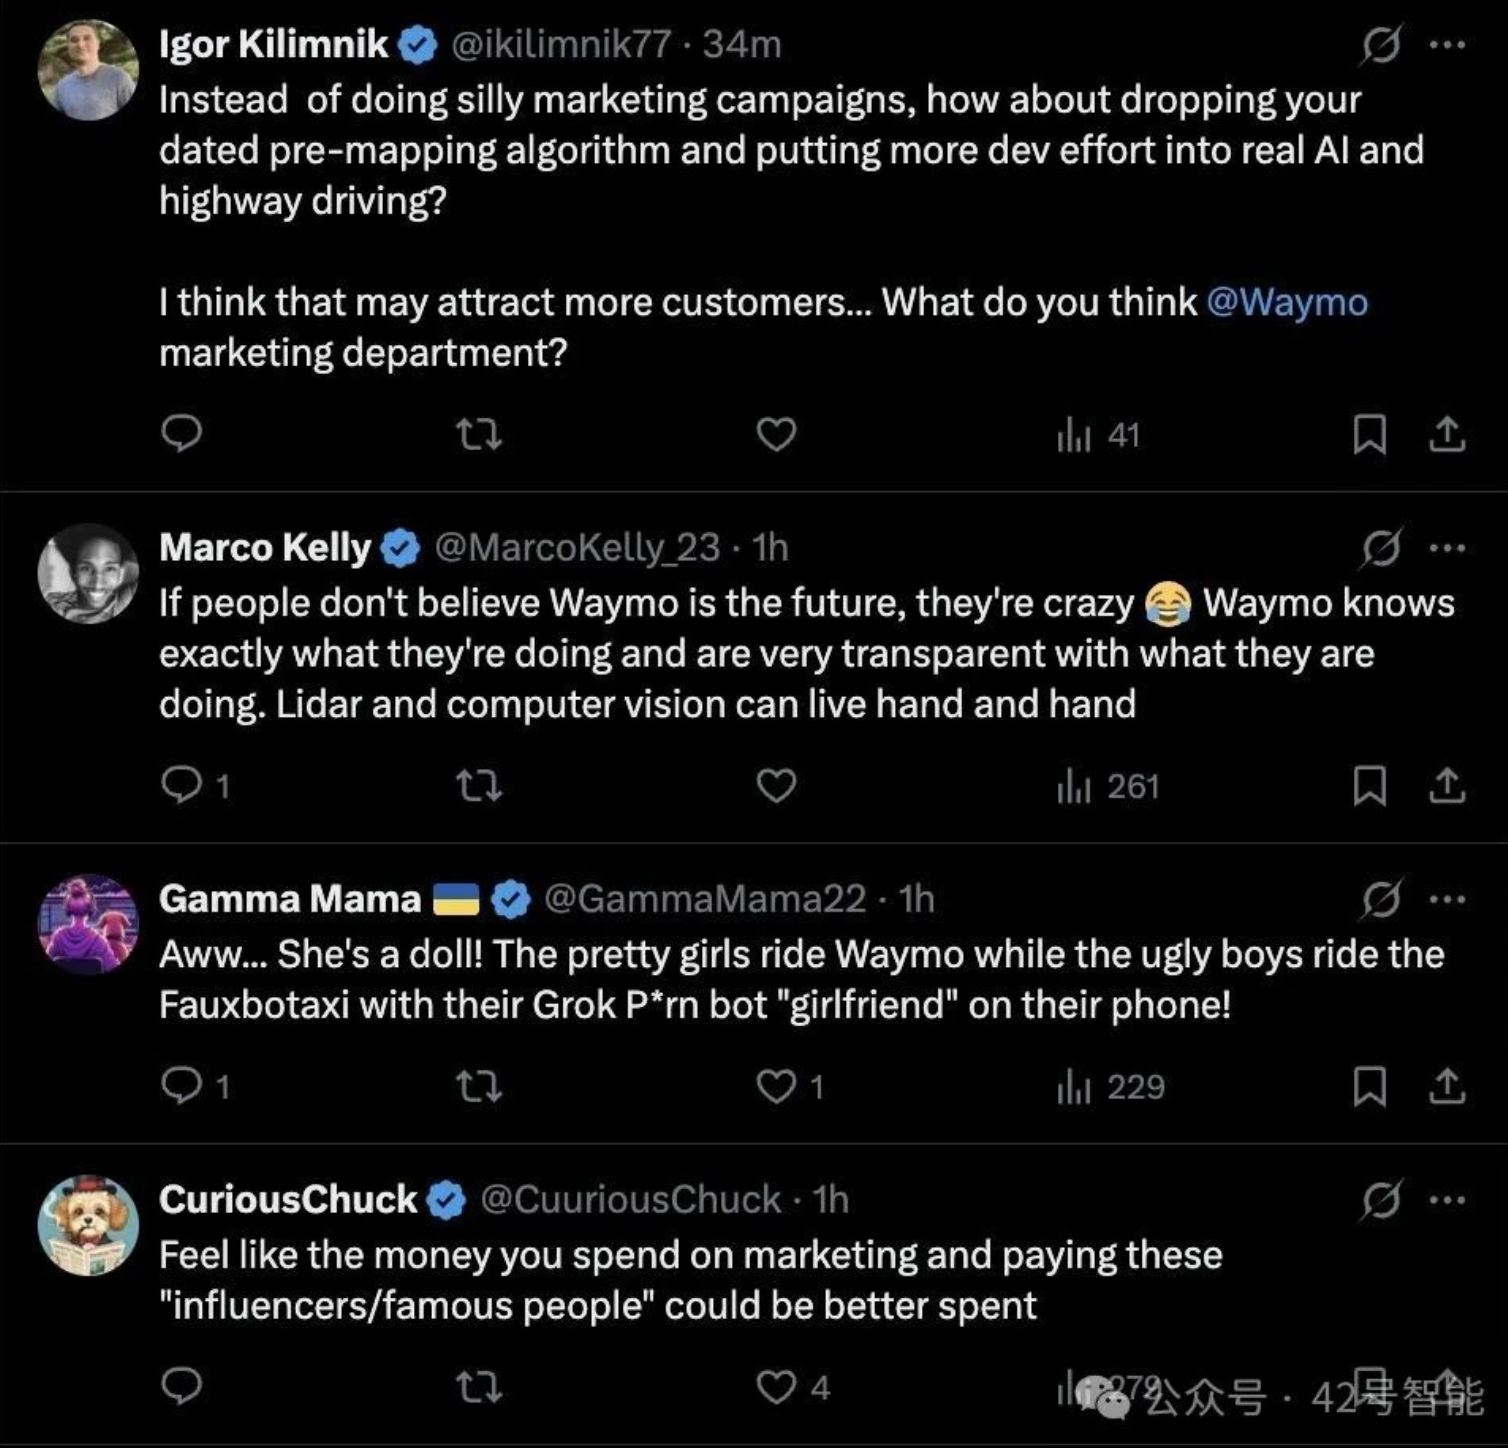Image resolution: width=1508 pixels, height=1448 pixels.
Task: Open more options menu on Marco Kelly's tweet
Action: [x=1447, y=548]
